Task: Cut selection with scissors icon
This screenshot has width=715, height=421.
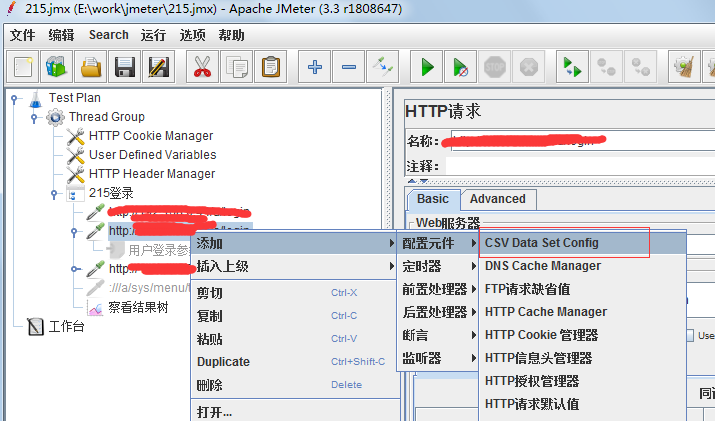Action: click(x=202, y=68)
